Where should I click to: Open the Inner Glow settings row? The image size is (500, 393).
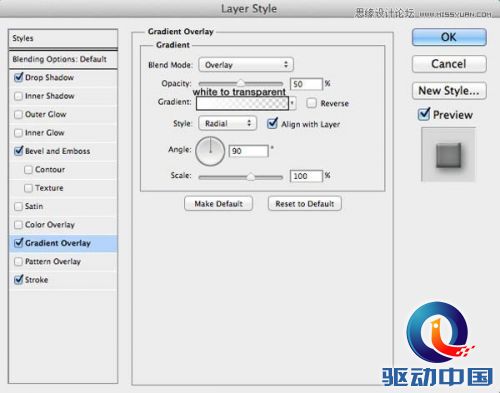tap(63, 133)
